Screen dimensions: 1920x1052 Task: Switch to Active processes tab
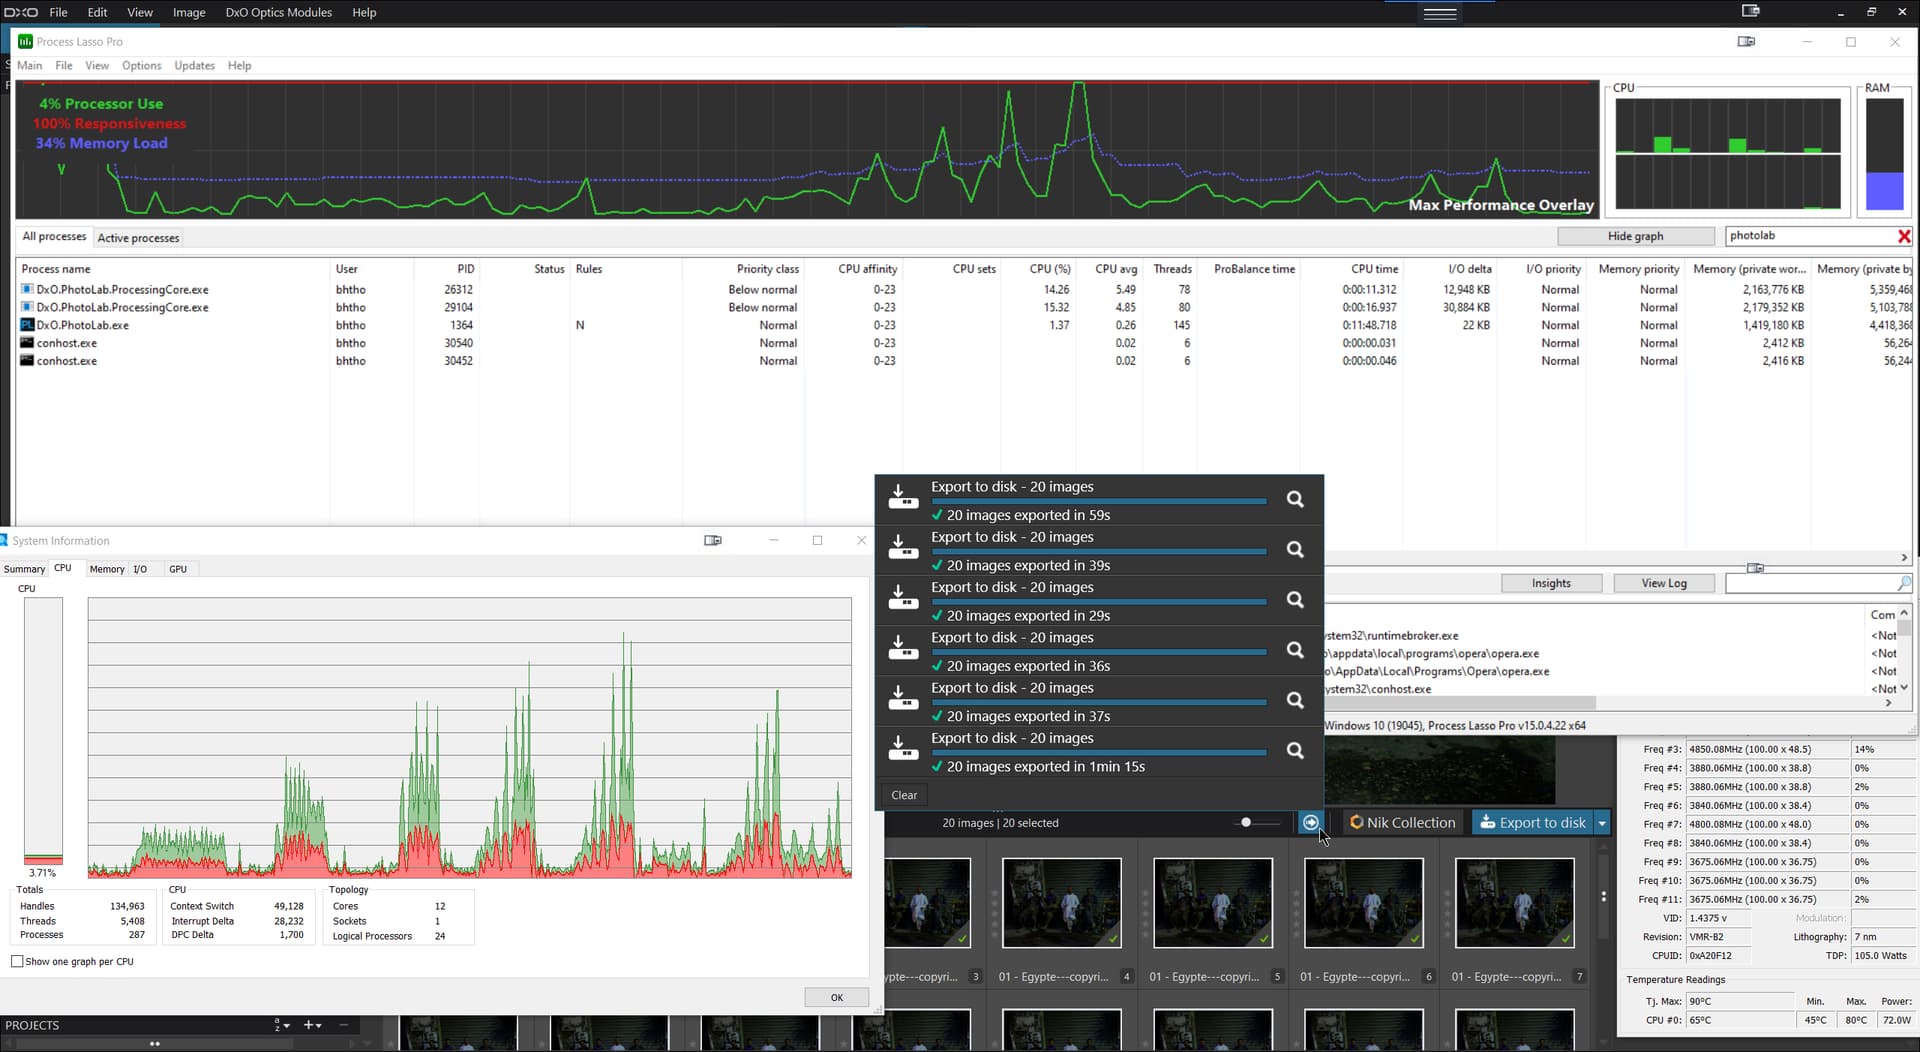138,238
